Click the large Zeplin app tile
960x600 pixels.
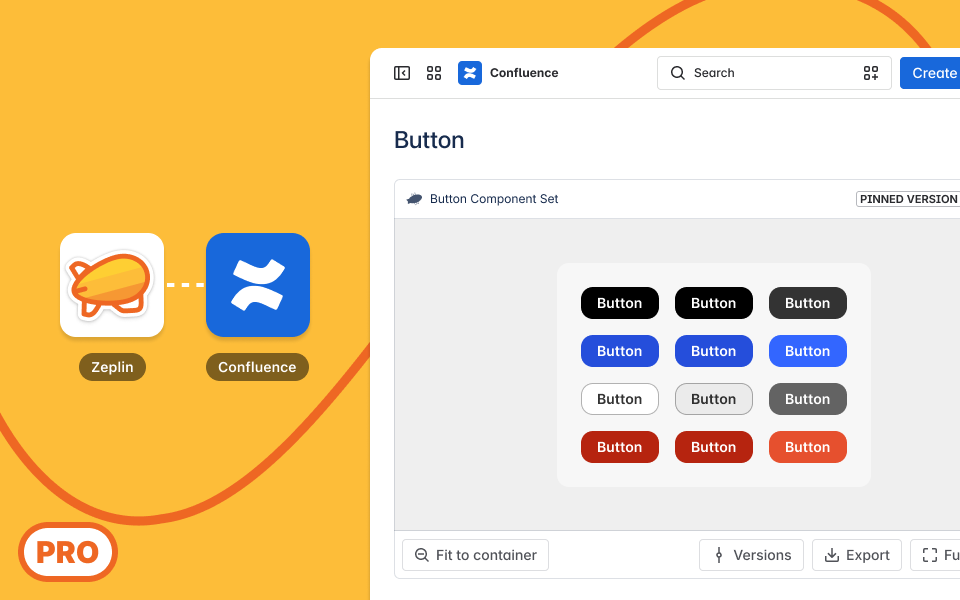[x=112, y=285]
